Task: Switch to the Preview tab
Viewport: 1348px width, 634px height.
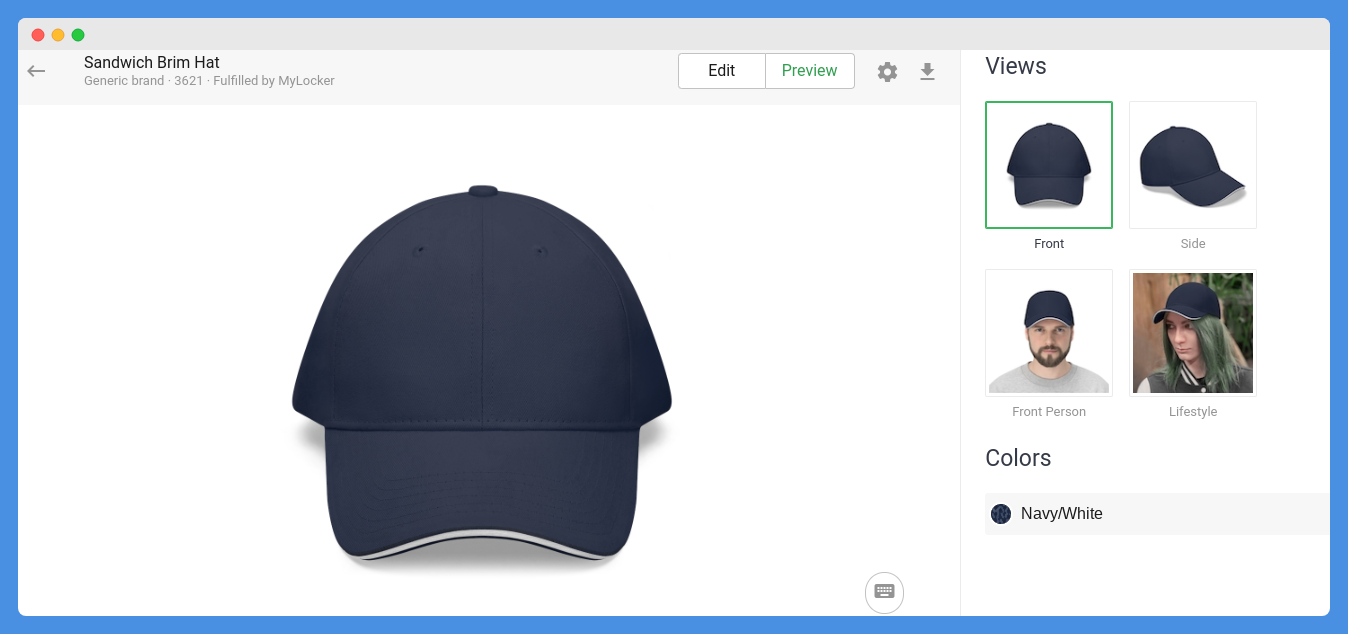Action: click(810, 71)
